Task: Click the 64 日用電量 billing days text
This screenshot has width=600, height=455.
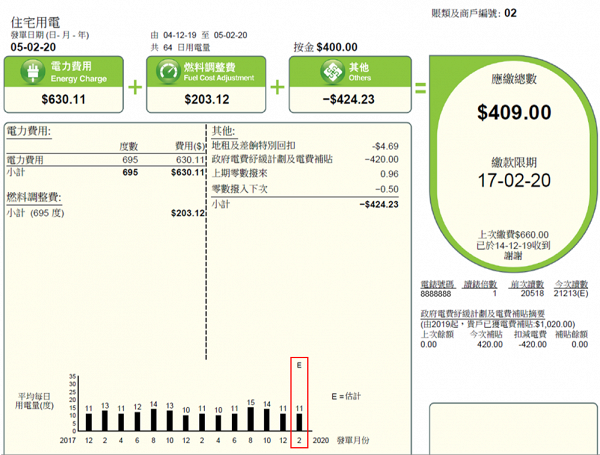Action: click(186, 47)
